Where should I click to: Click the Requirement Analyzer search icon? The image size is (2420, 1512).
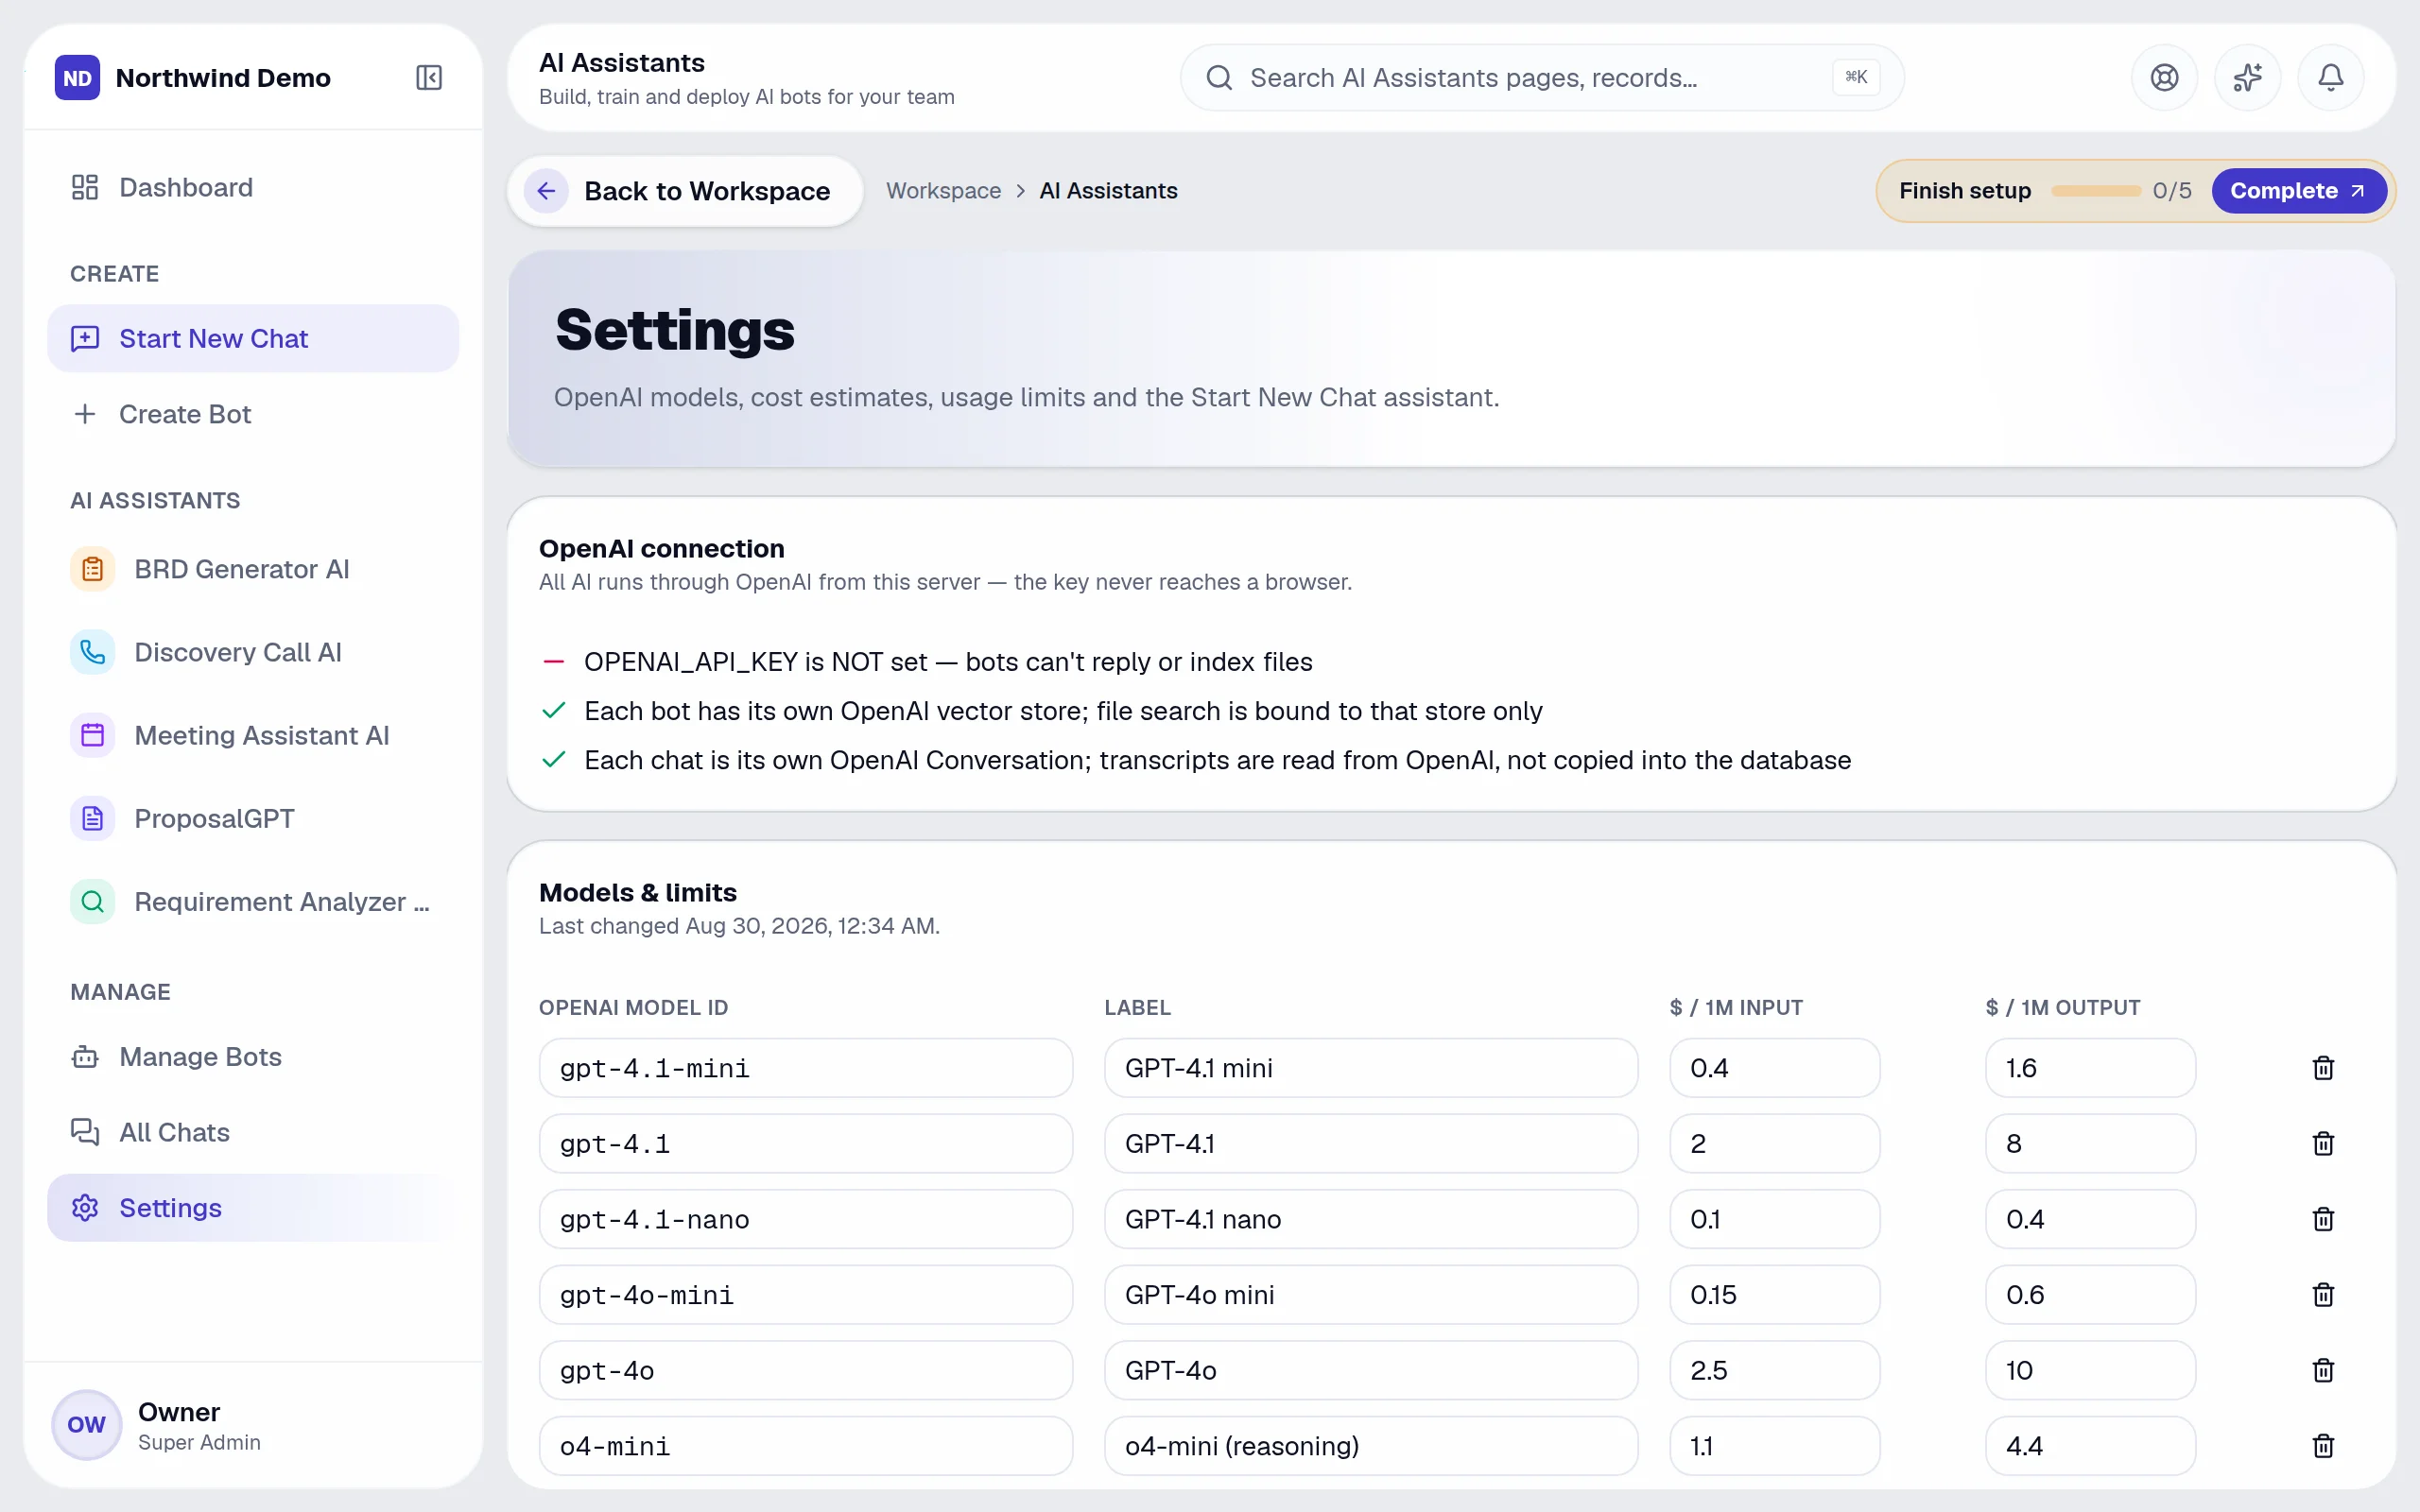92,901
